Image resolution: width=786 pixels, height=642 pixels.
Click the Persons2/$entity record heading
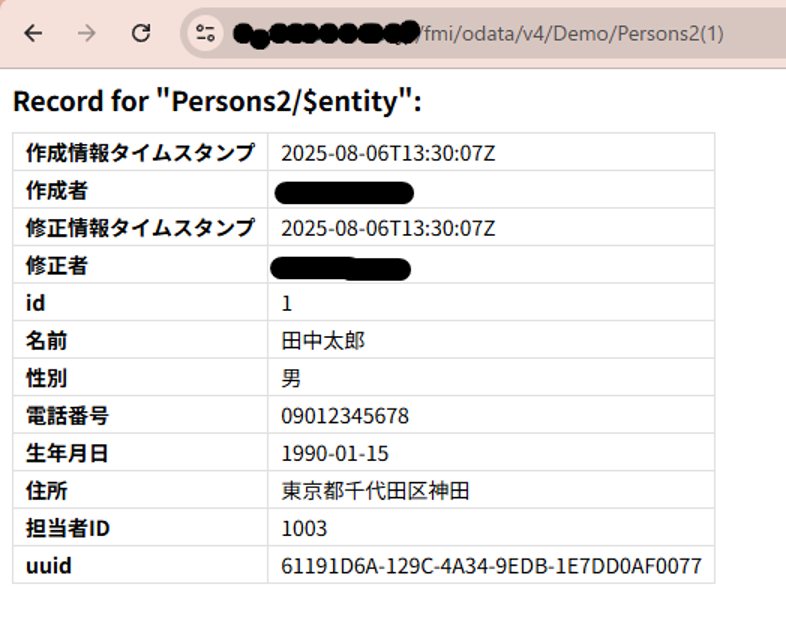pyautogui.click(x=217, y=102)
